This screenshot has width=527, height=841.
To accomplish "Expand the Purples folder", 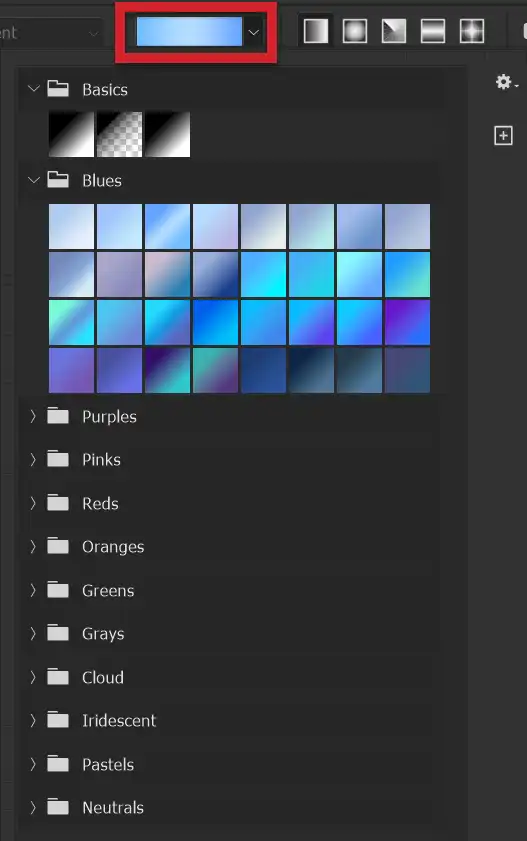I will click(x=33, y=416).
